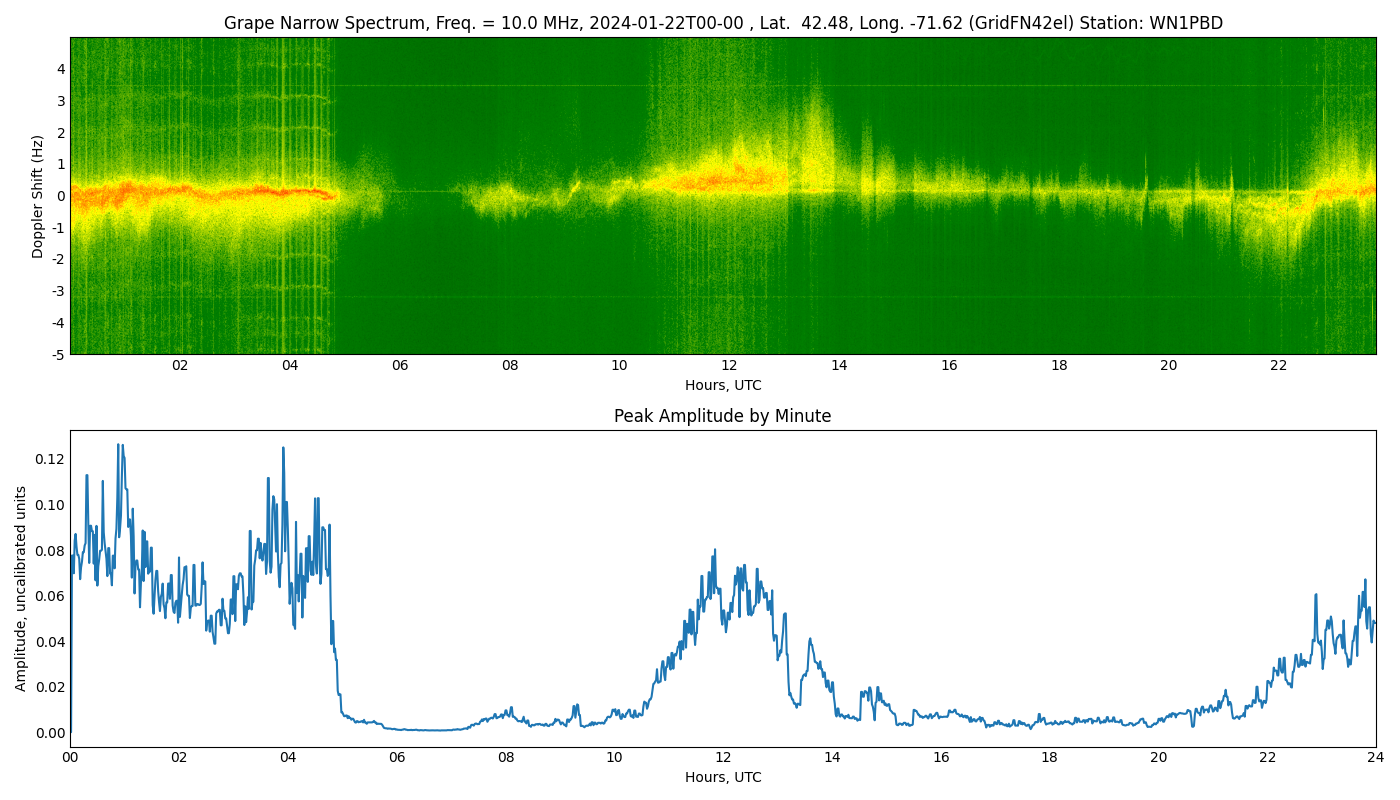The width and height of the screenshot is (1400, 800).
Task: Click the Doppler Shift (Hz) axis label
Action: [x=38, y=196]
